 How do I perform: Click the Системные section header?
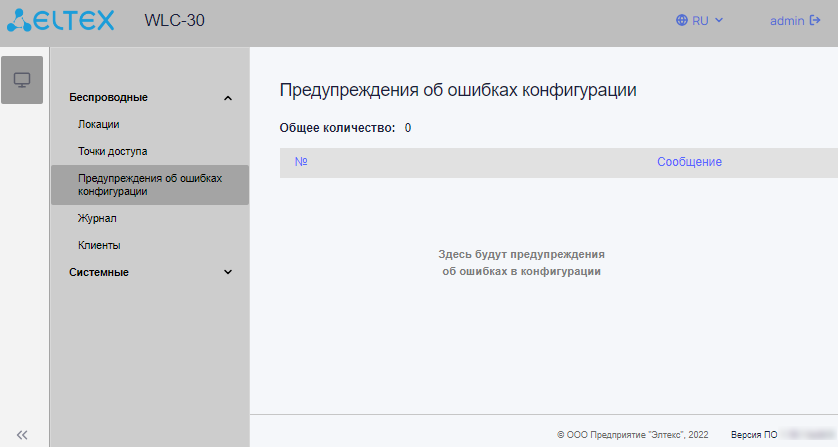pyautogui.click(x=99, y=272)
